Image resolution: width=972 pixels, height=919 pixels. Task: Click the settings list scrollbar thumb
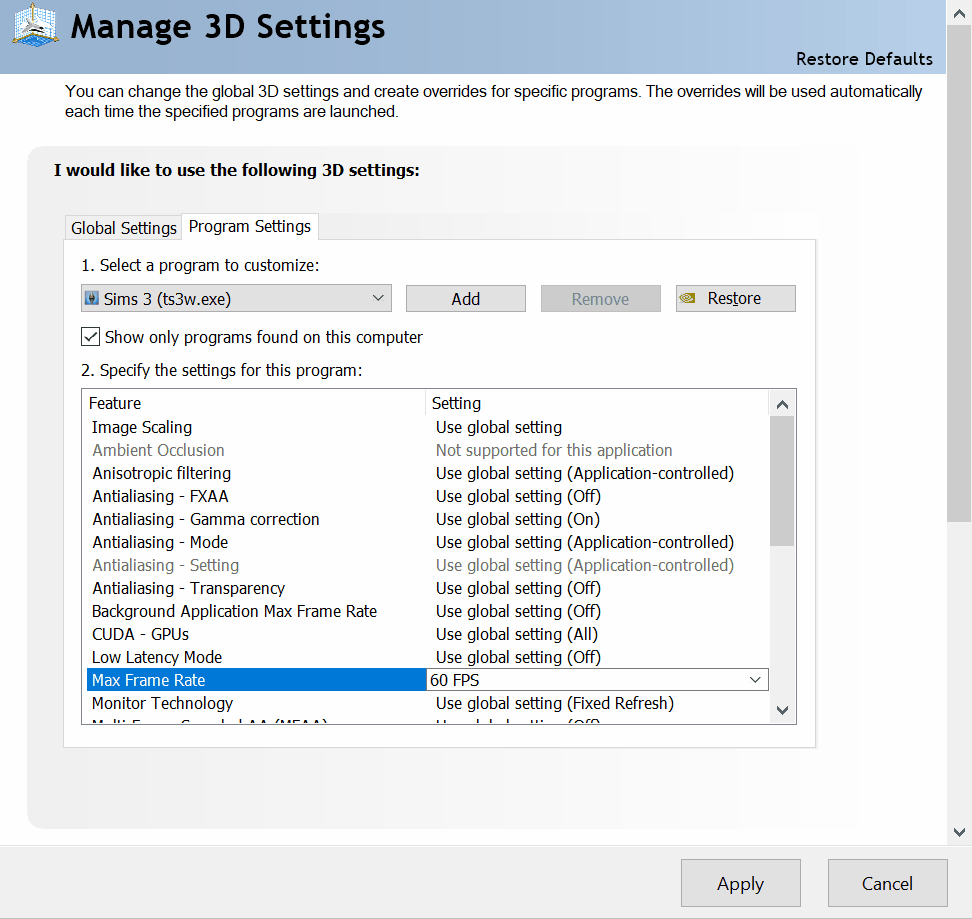pos(782,481)
